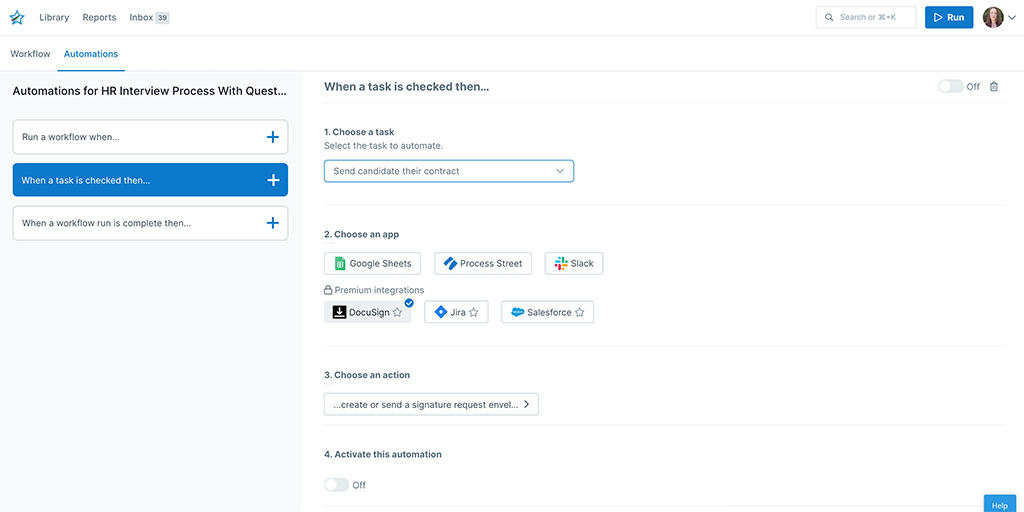Open the user avatar menu
Viewport: 1024px width, 512px height.
(993, 18)
